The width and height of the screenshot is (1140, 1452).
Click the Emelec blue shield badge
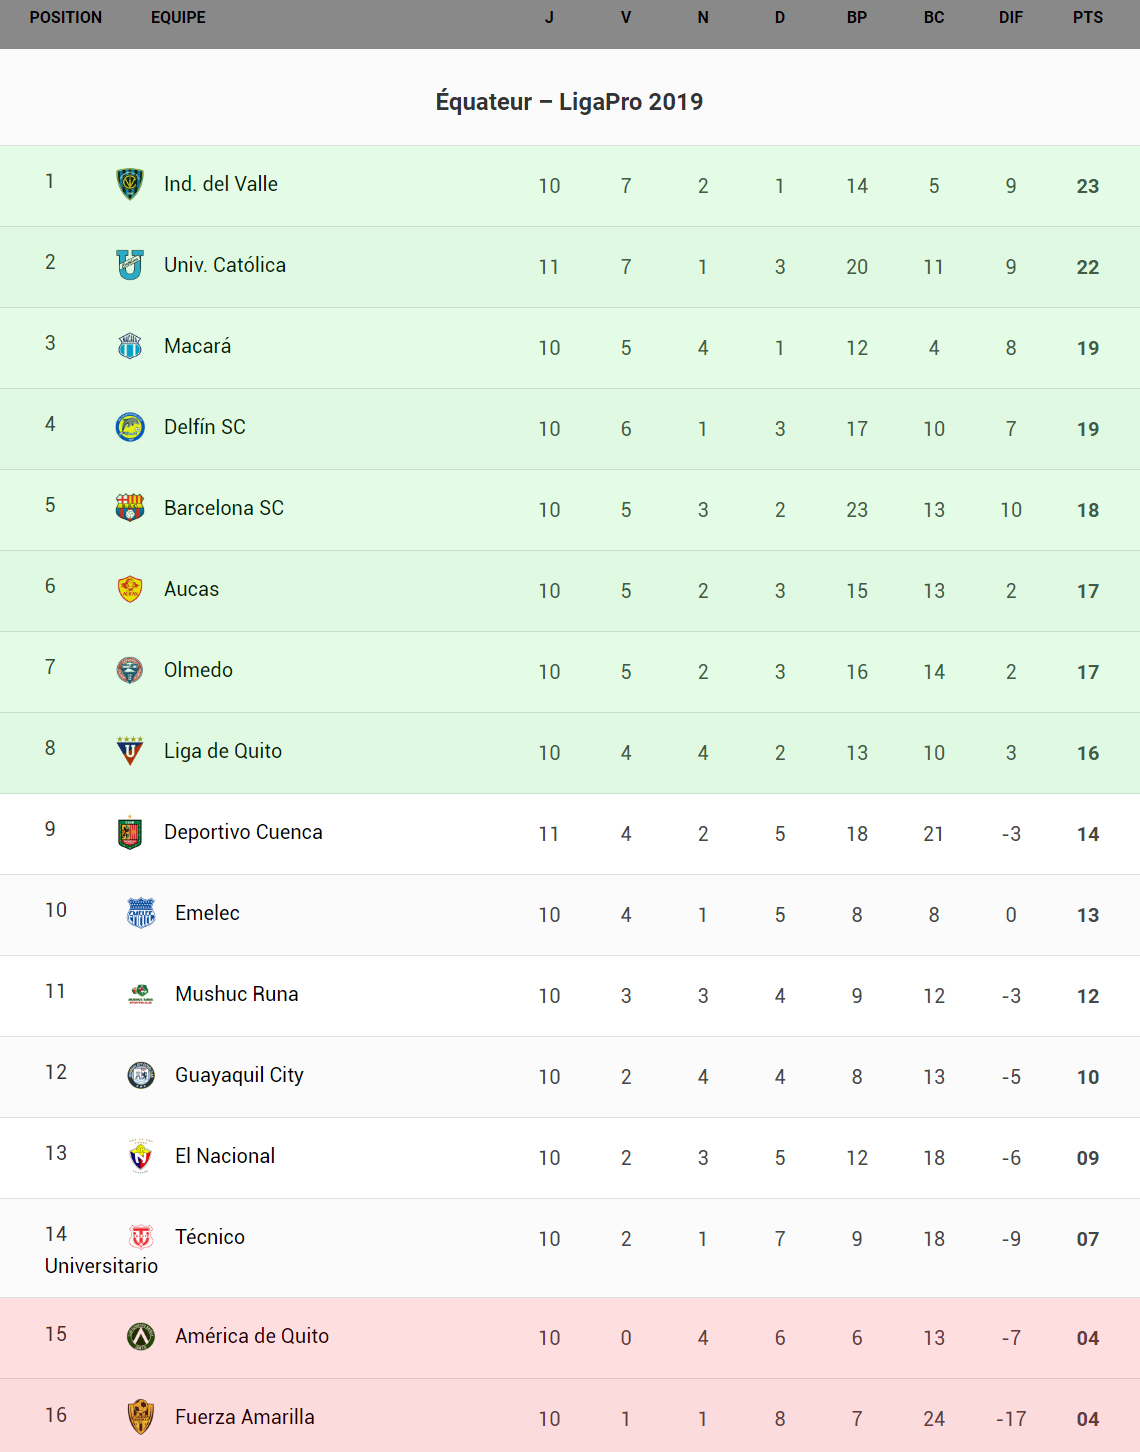[x=141, y=913]
